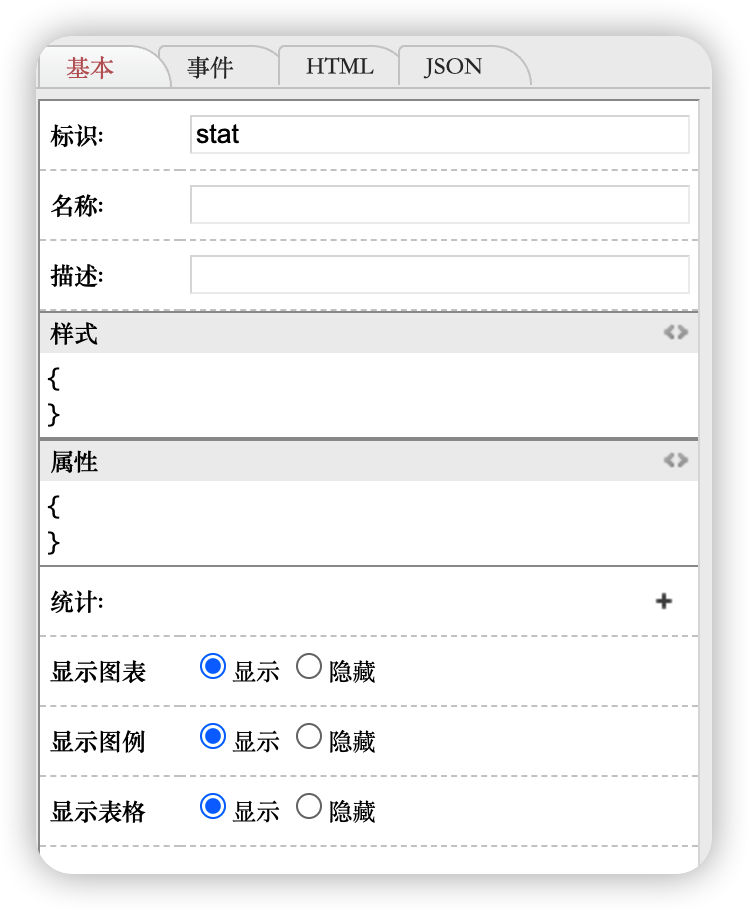The height and width of the screenshot is (910, 748).
Task: Collapse the 样式 section header
Action: (300, 334)
